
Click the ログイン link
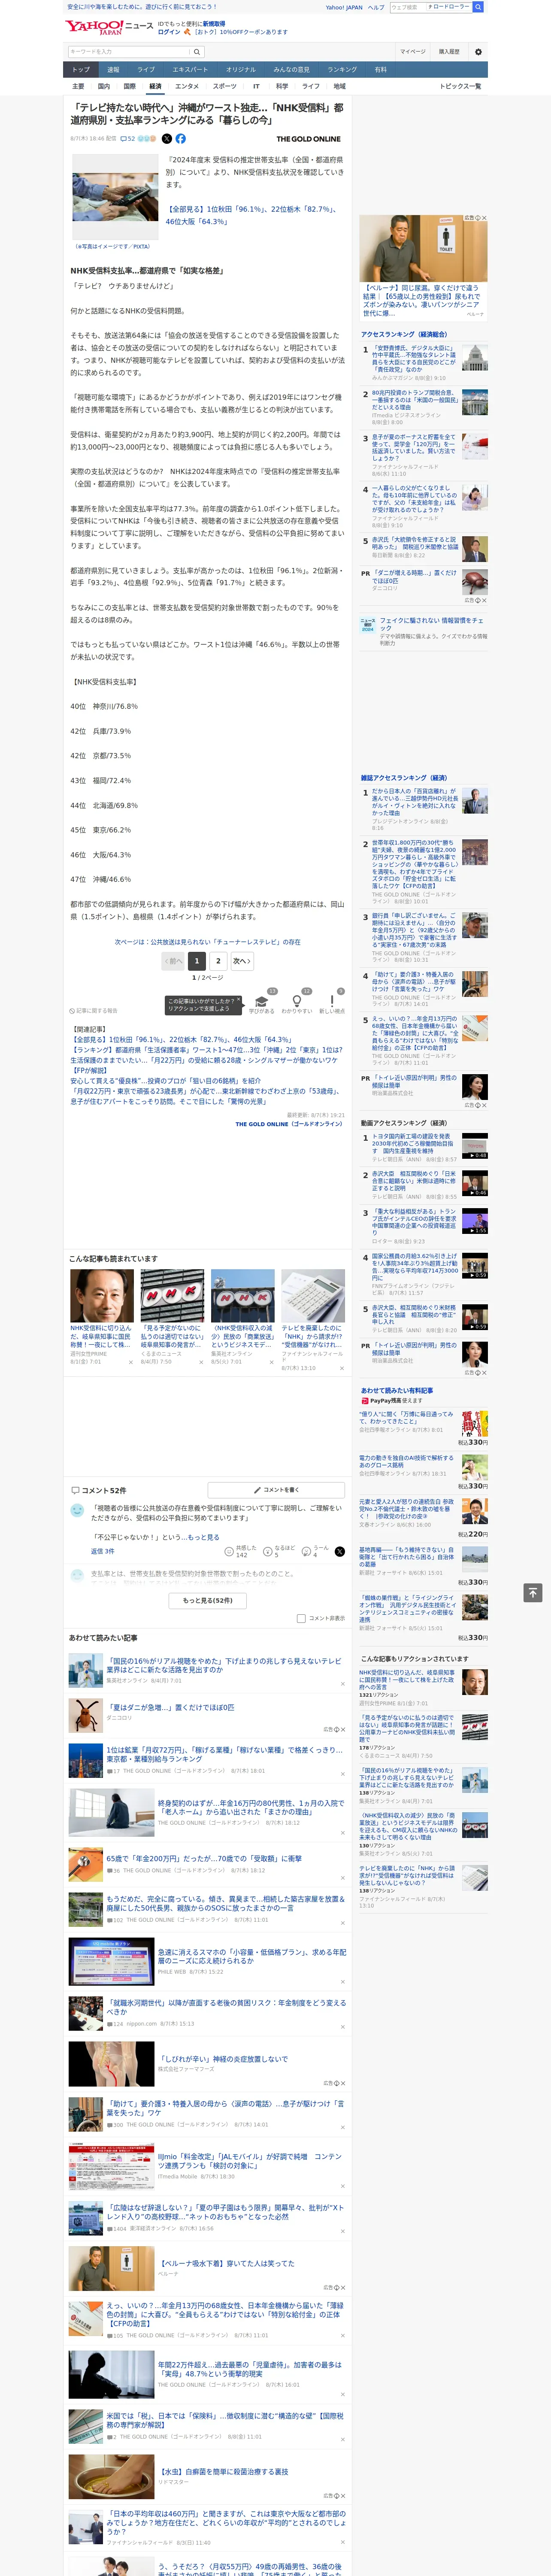169,32
